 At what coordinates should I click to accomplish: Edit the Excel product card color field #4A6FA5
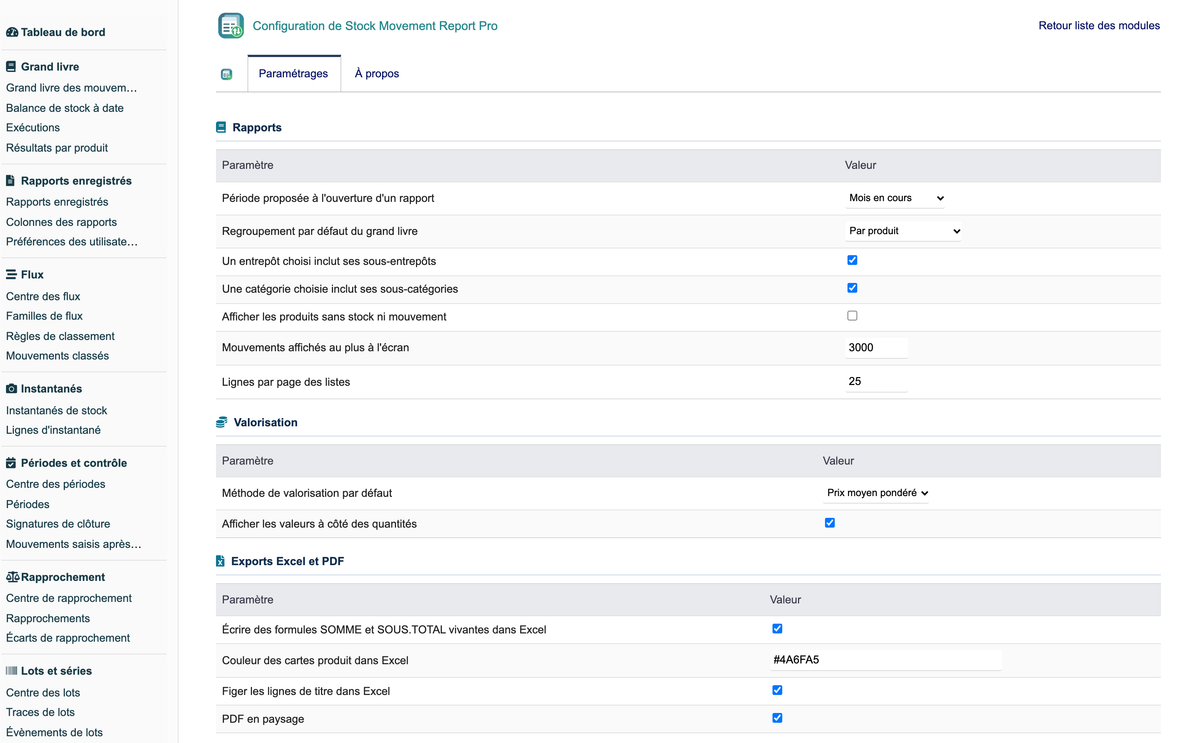(885, 660)
